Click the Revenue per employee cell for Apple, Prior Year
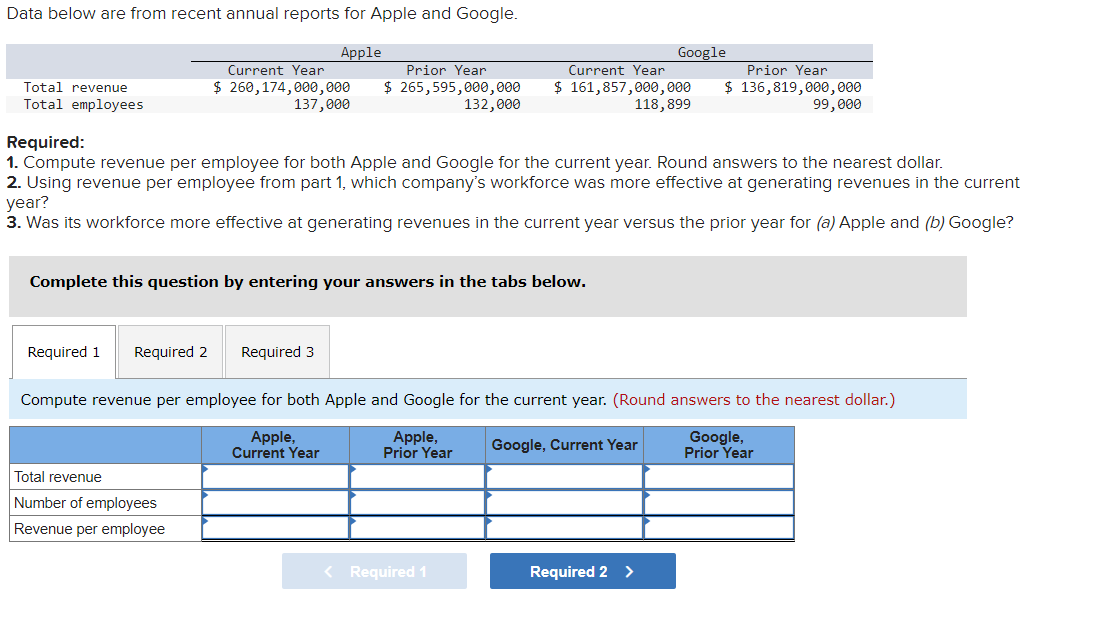 tap(416, 528)
